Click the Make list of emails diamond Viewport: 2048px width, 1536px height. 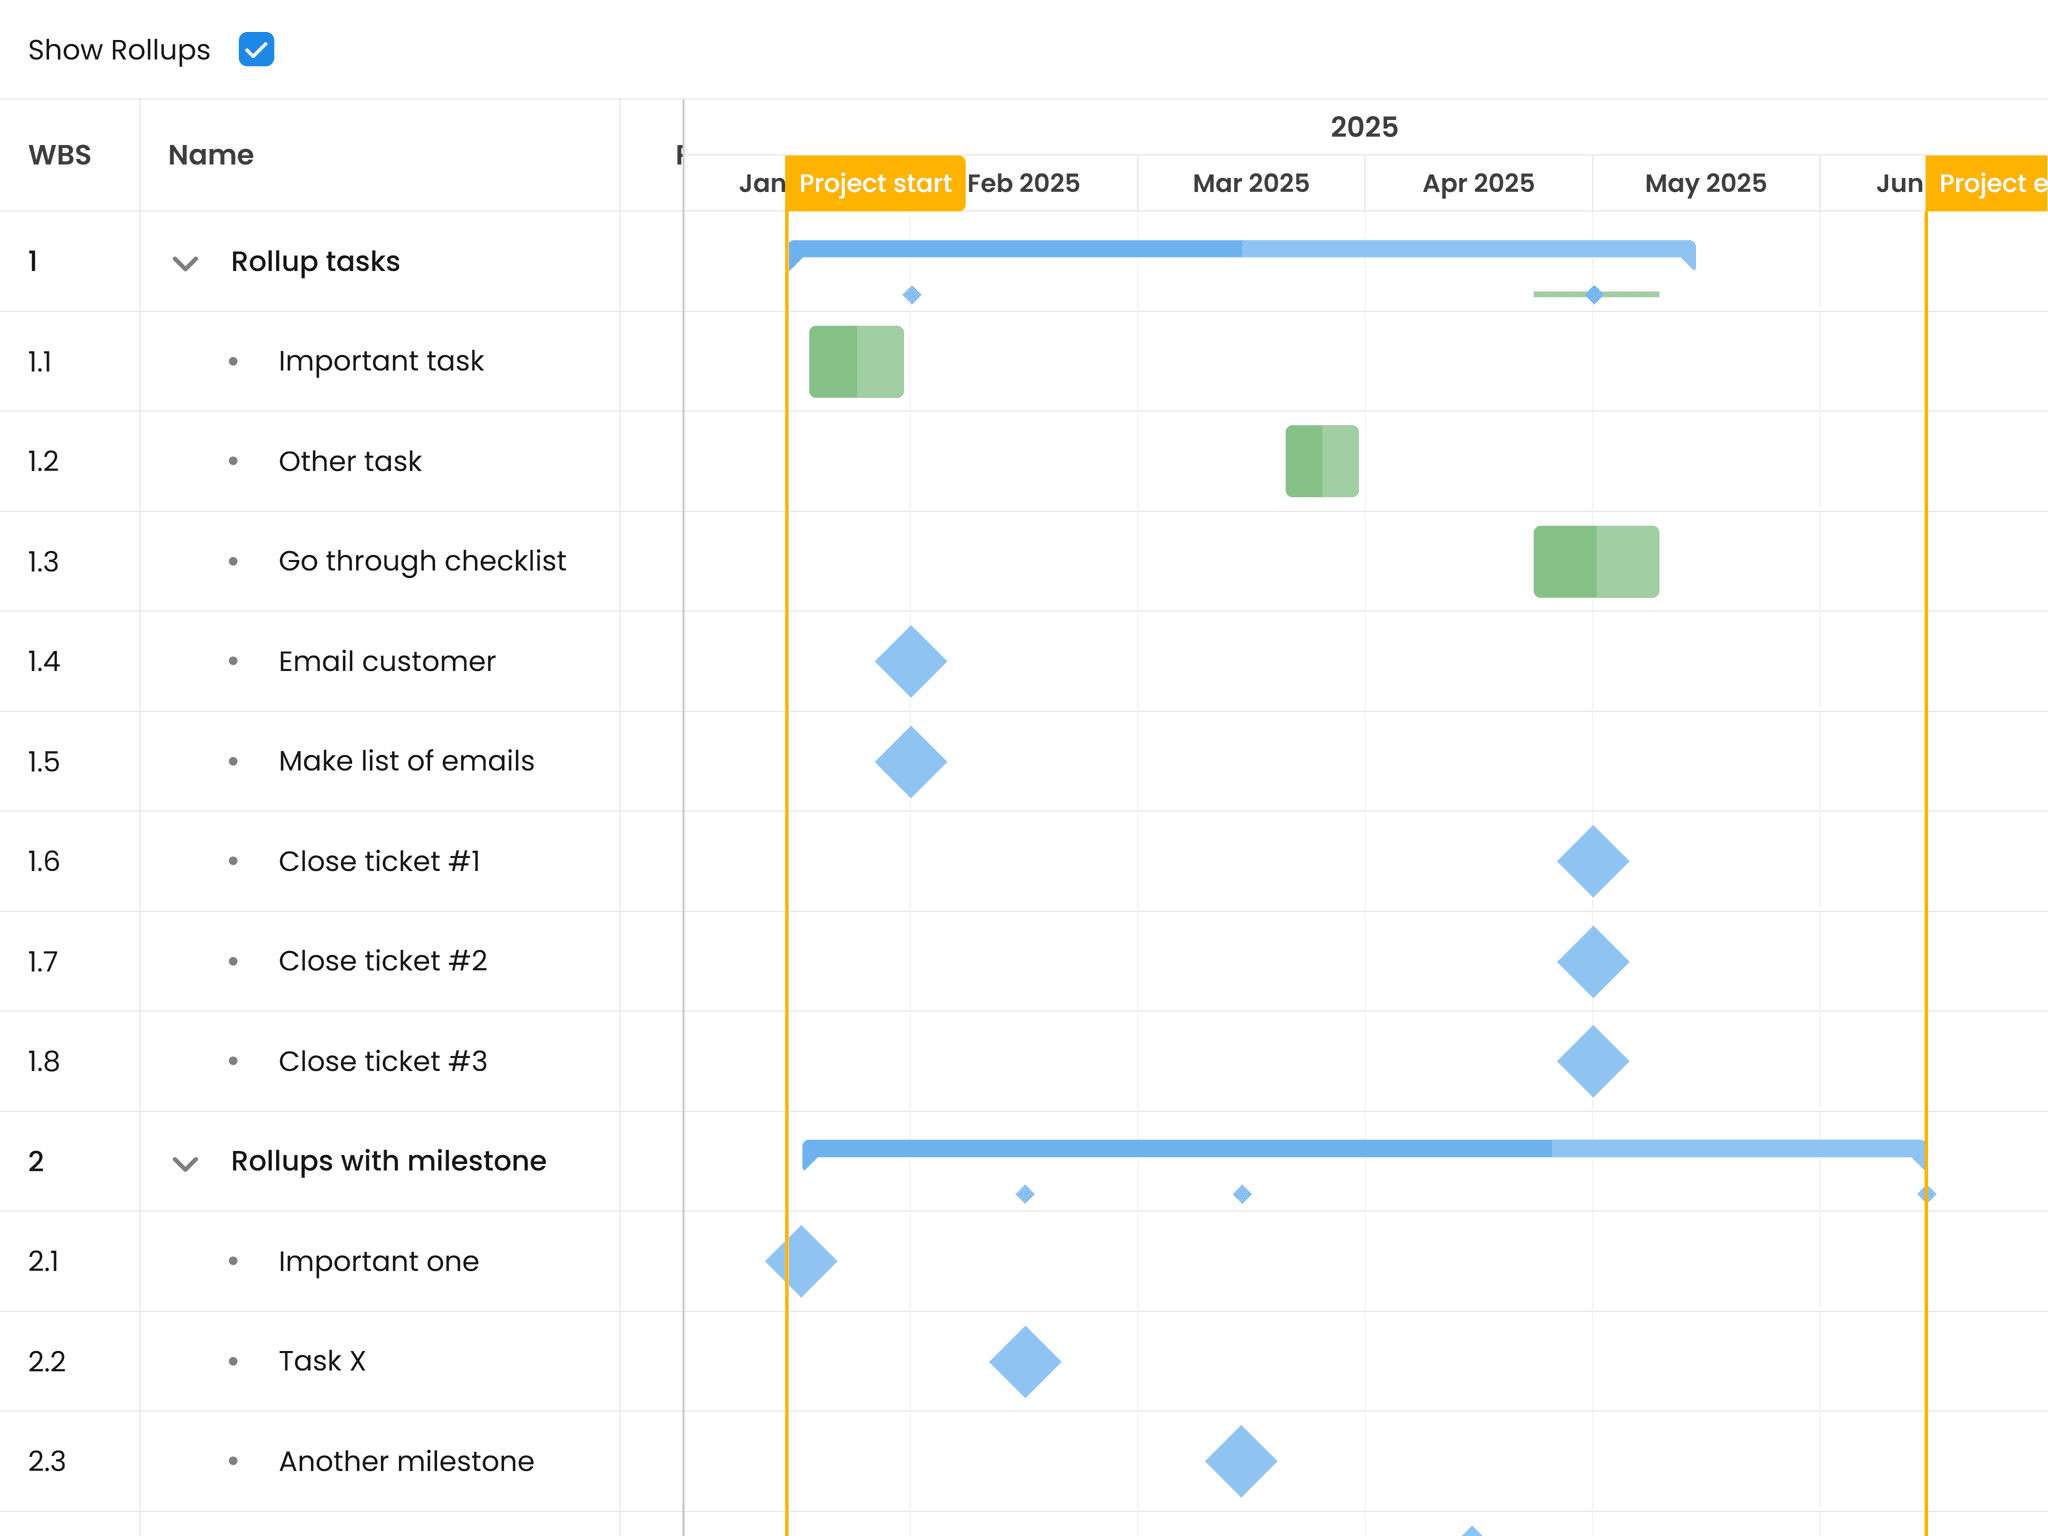pos(910,761)
